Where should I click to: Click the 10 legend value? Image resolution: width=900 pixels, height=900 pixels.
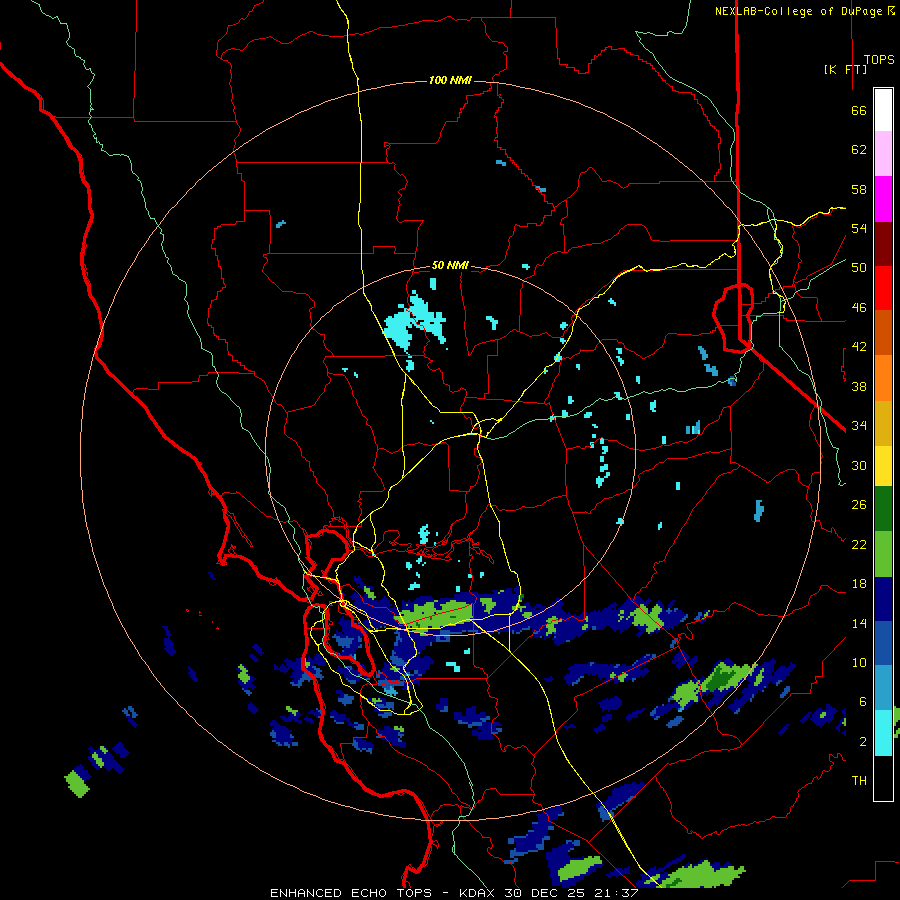859,663
